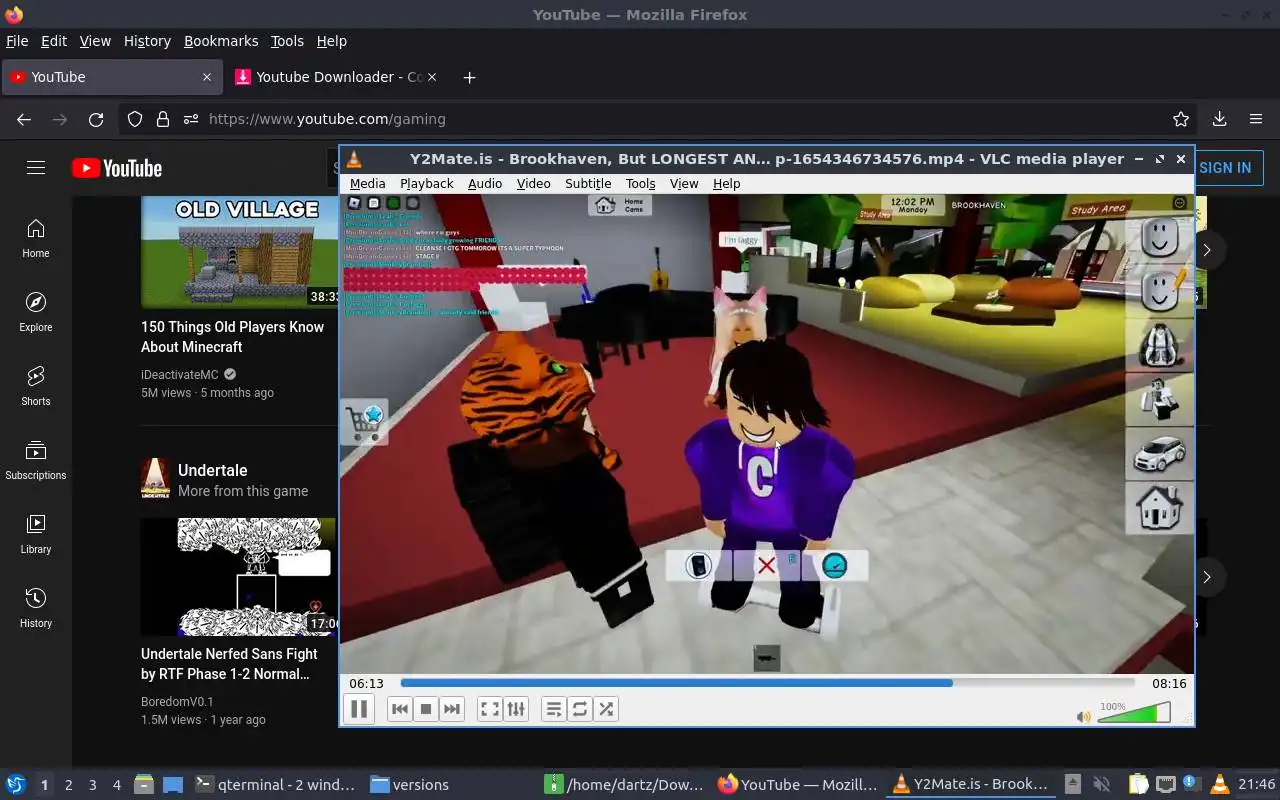Open YouTube Subscriptions in sidebar

pyautogui.click(x=36, y=461)
